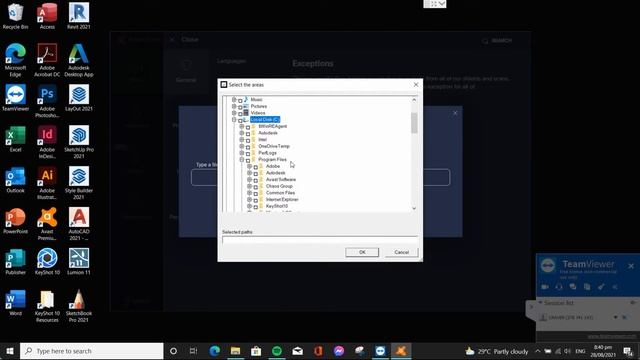Tick the Autodesk checkbox under Local Disk
Image resolution: width=640 pixels, height=360 pixels.
click(248, 133)
